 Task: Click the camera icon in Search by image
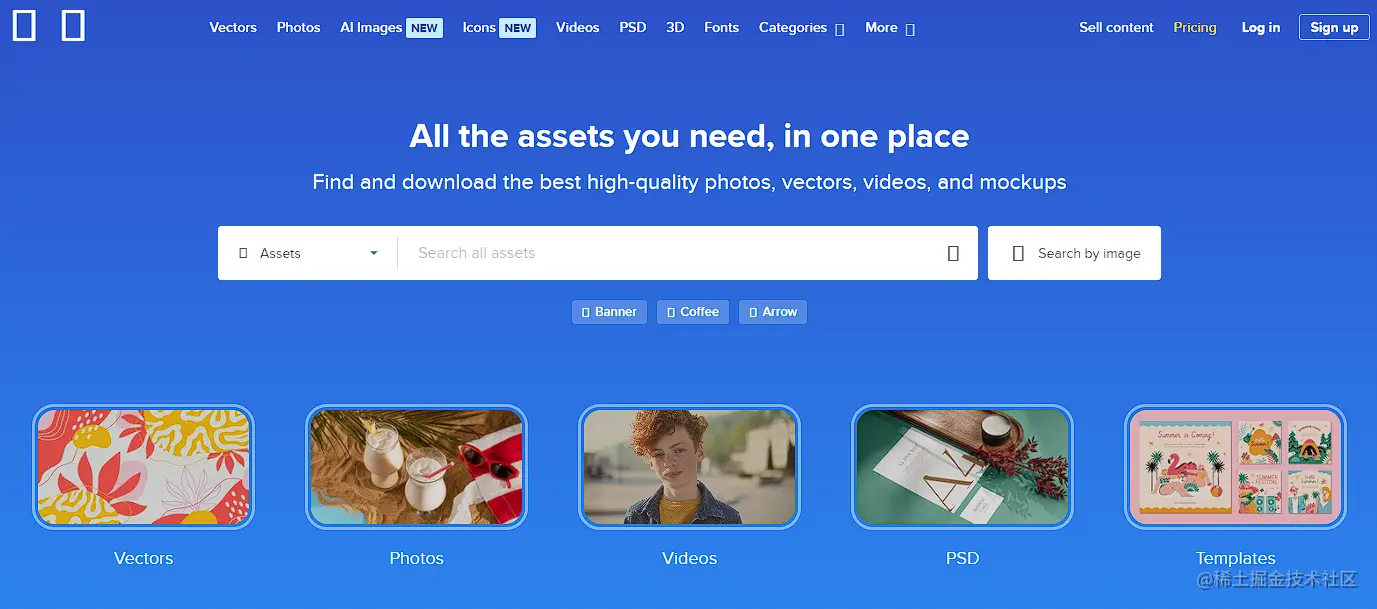pos(1018,253)
